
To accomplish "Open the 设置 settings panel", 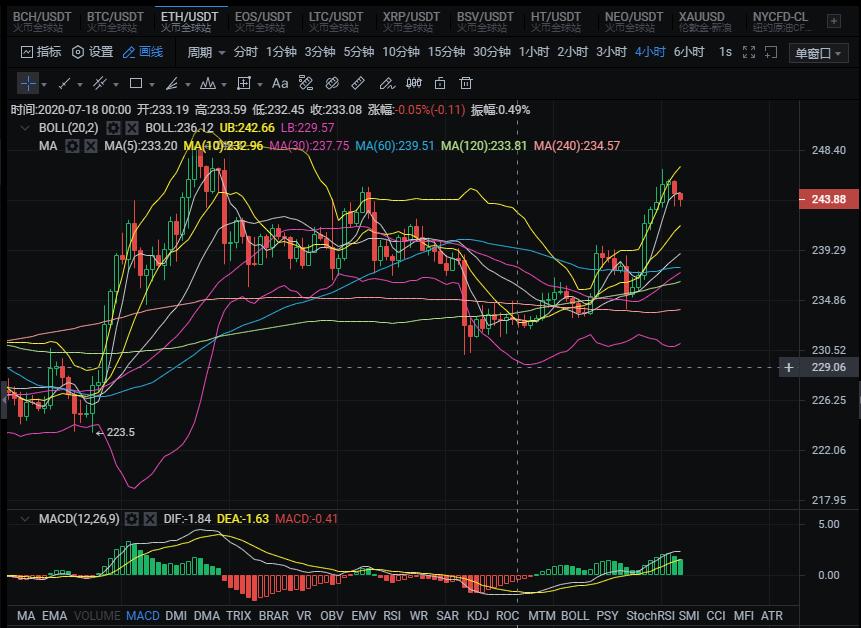I will click(93, 52).
